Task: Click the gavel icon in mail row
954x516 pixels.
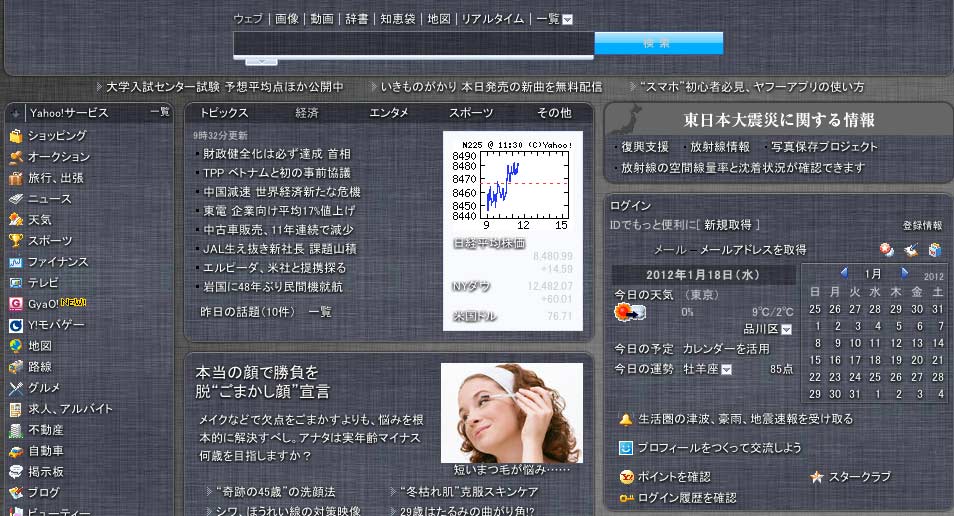Action: click(x=911, y=249)
